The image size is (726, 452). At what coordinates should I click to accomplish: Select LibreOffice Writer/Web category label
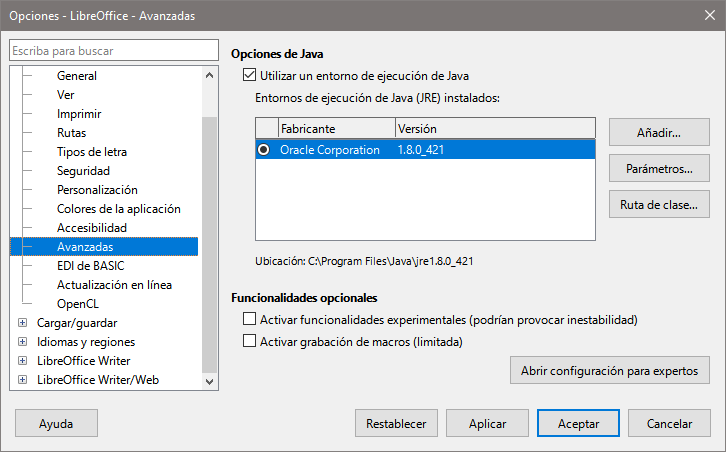click(x=98, y=380)
